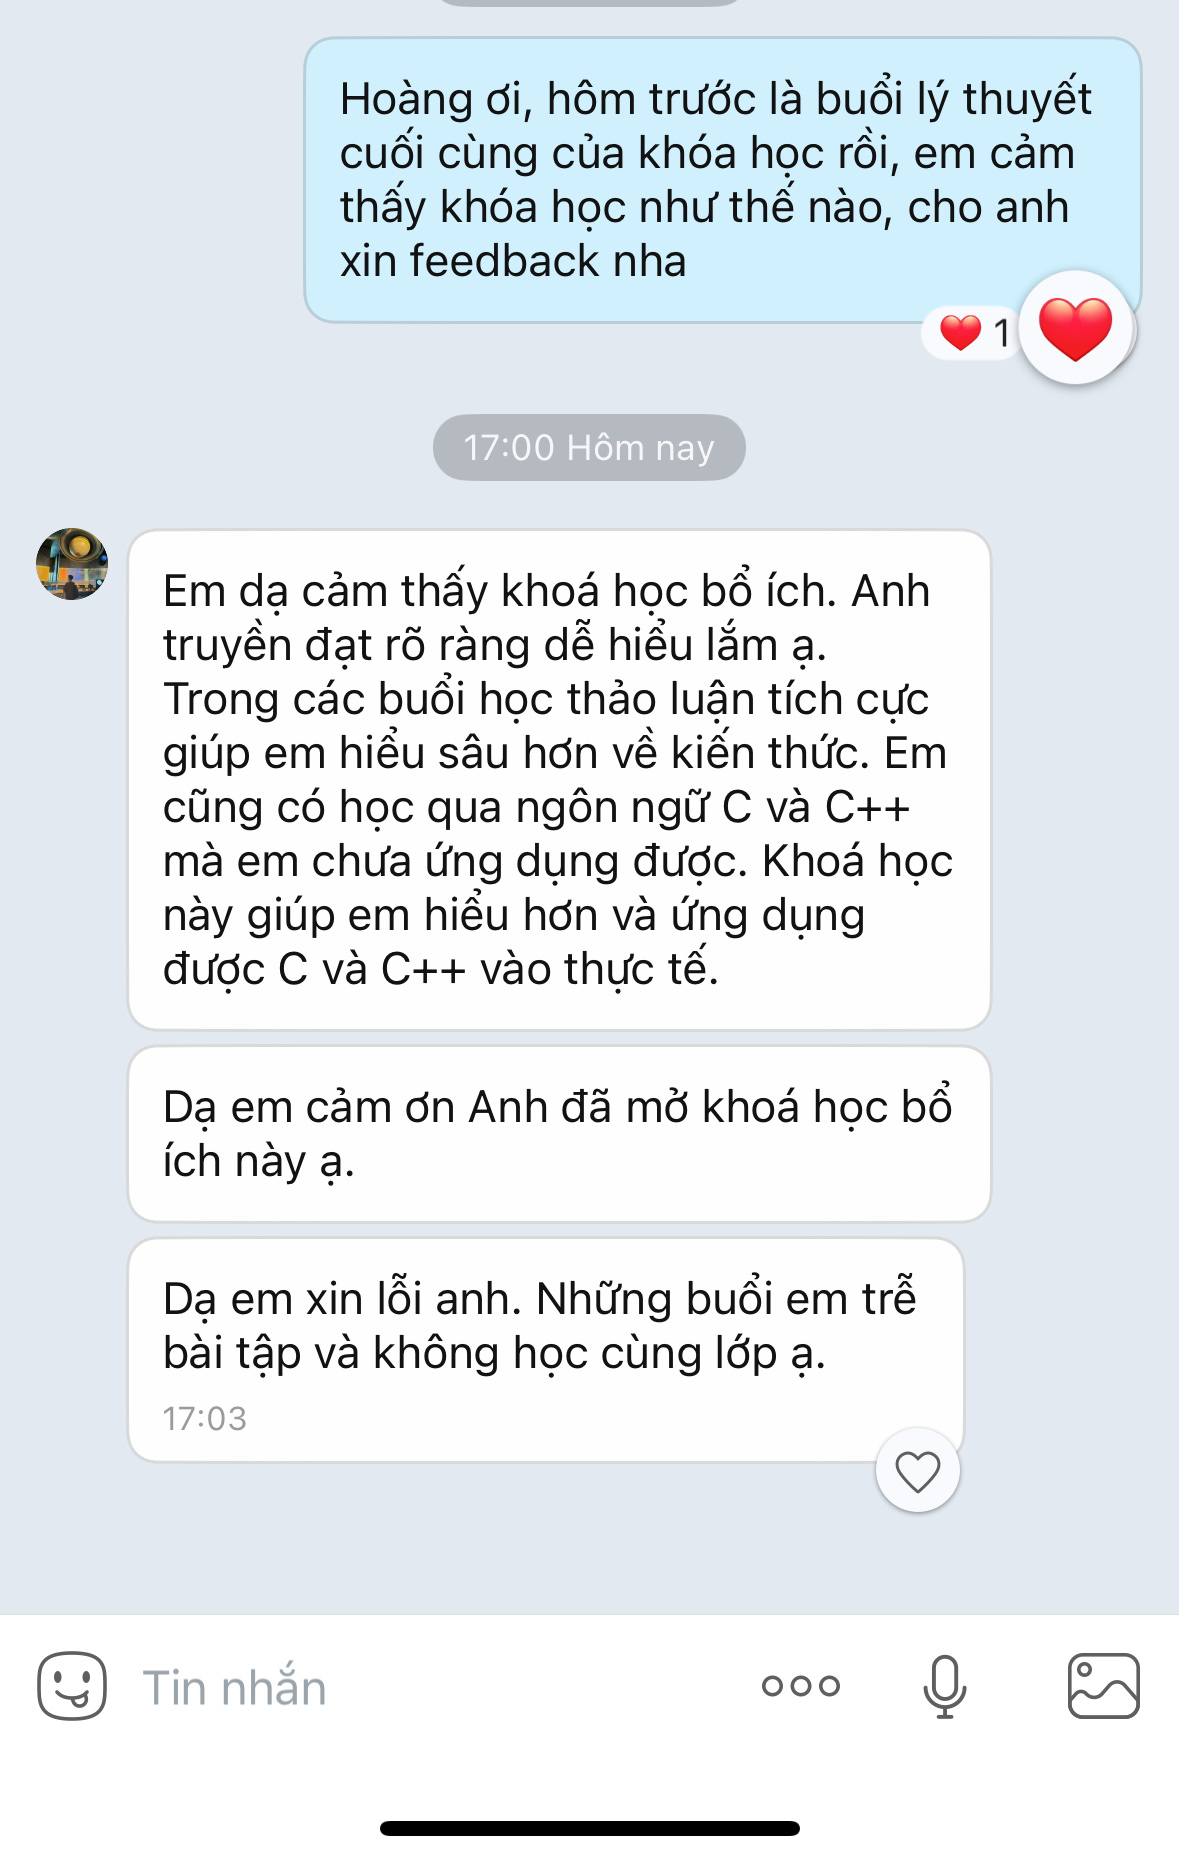Select the message starting 'Em dạ cảm thấy'
Image resolution: width=1179 pixels, height=1860 pixels.
(559, 780)
